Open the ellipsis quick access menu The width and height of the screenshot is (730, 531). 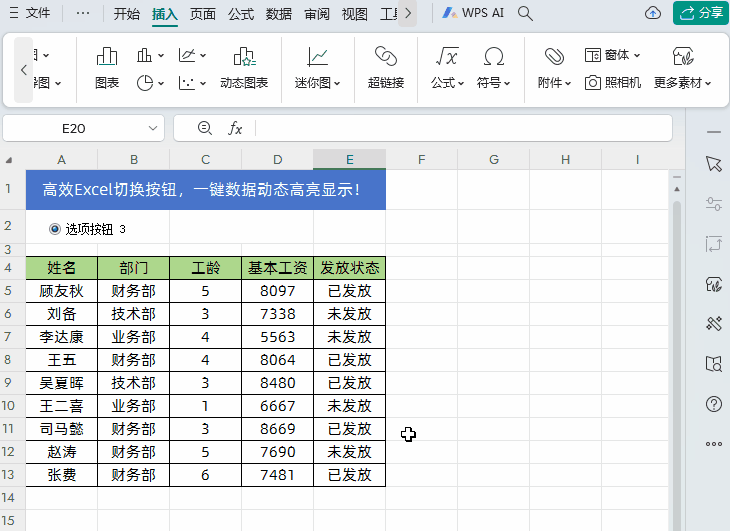coord(83,13)
